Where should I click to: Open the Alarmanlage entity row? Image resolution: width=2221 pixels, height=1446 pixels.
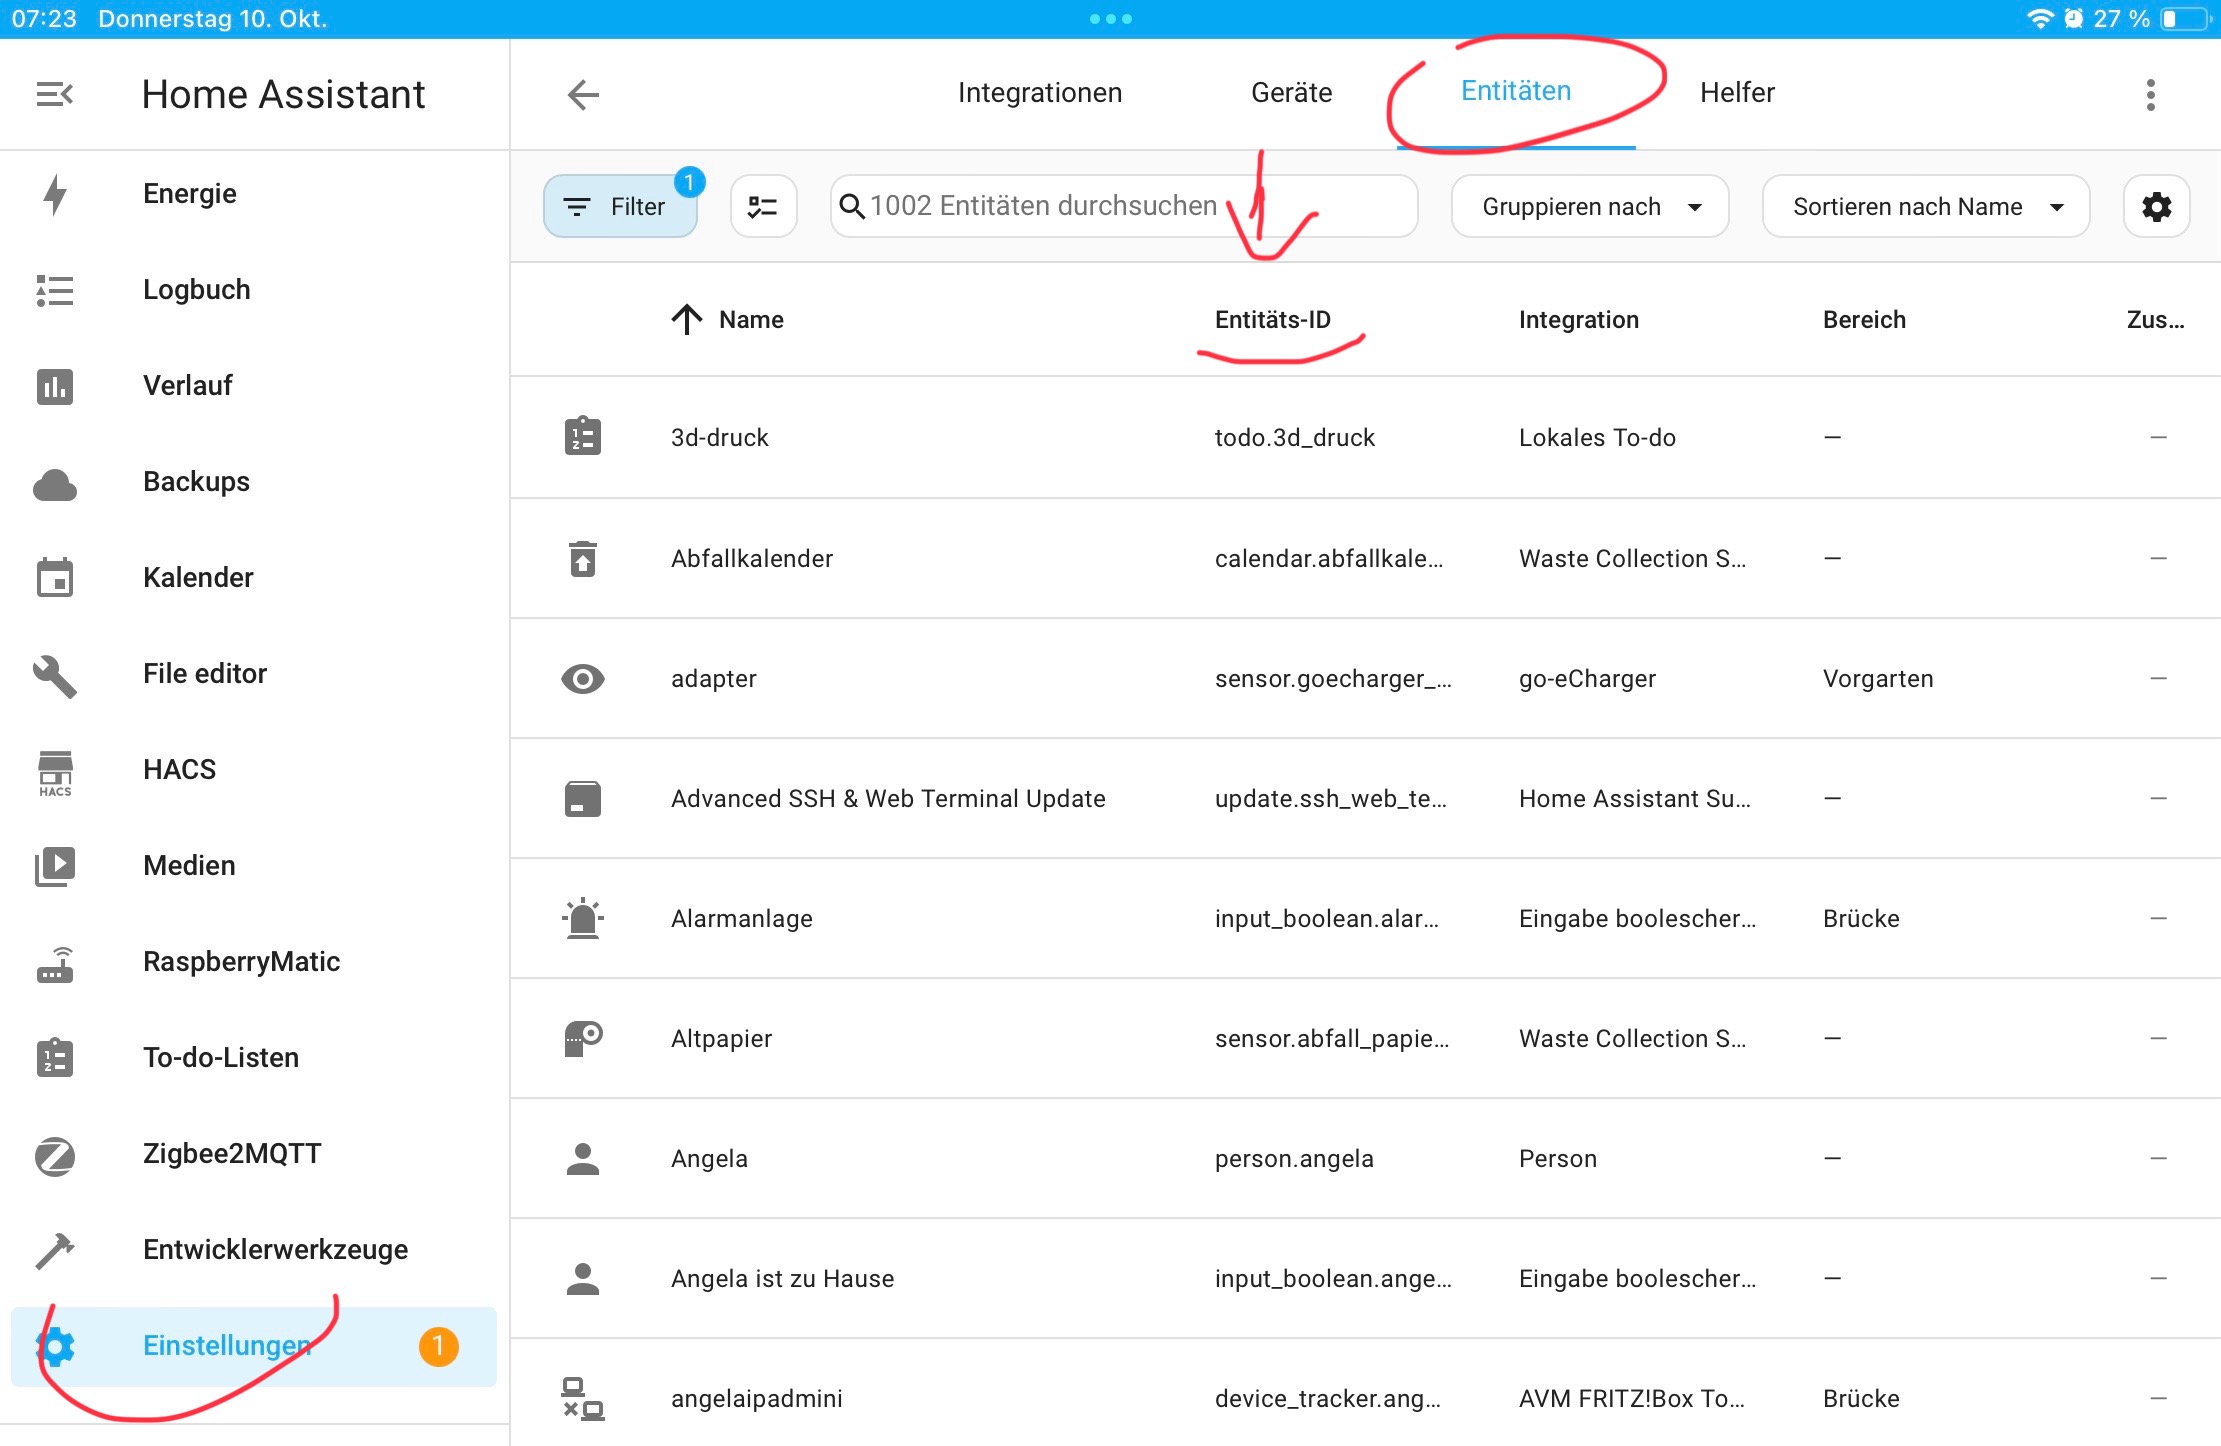click(741, 918)
